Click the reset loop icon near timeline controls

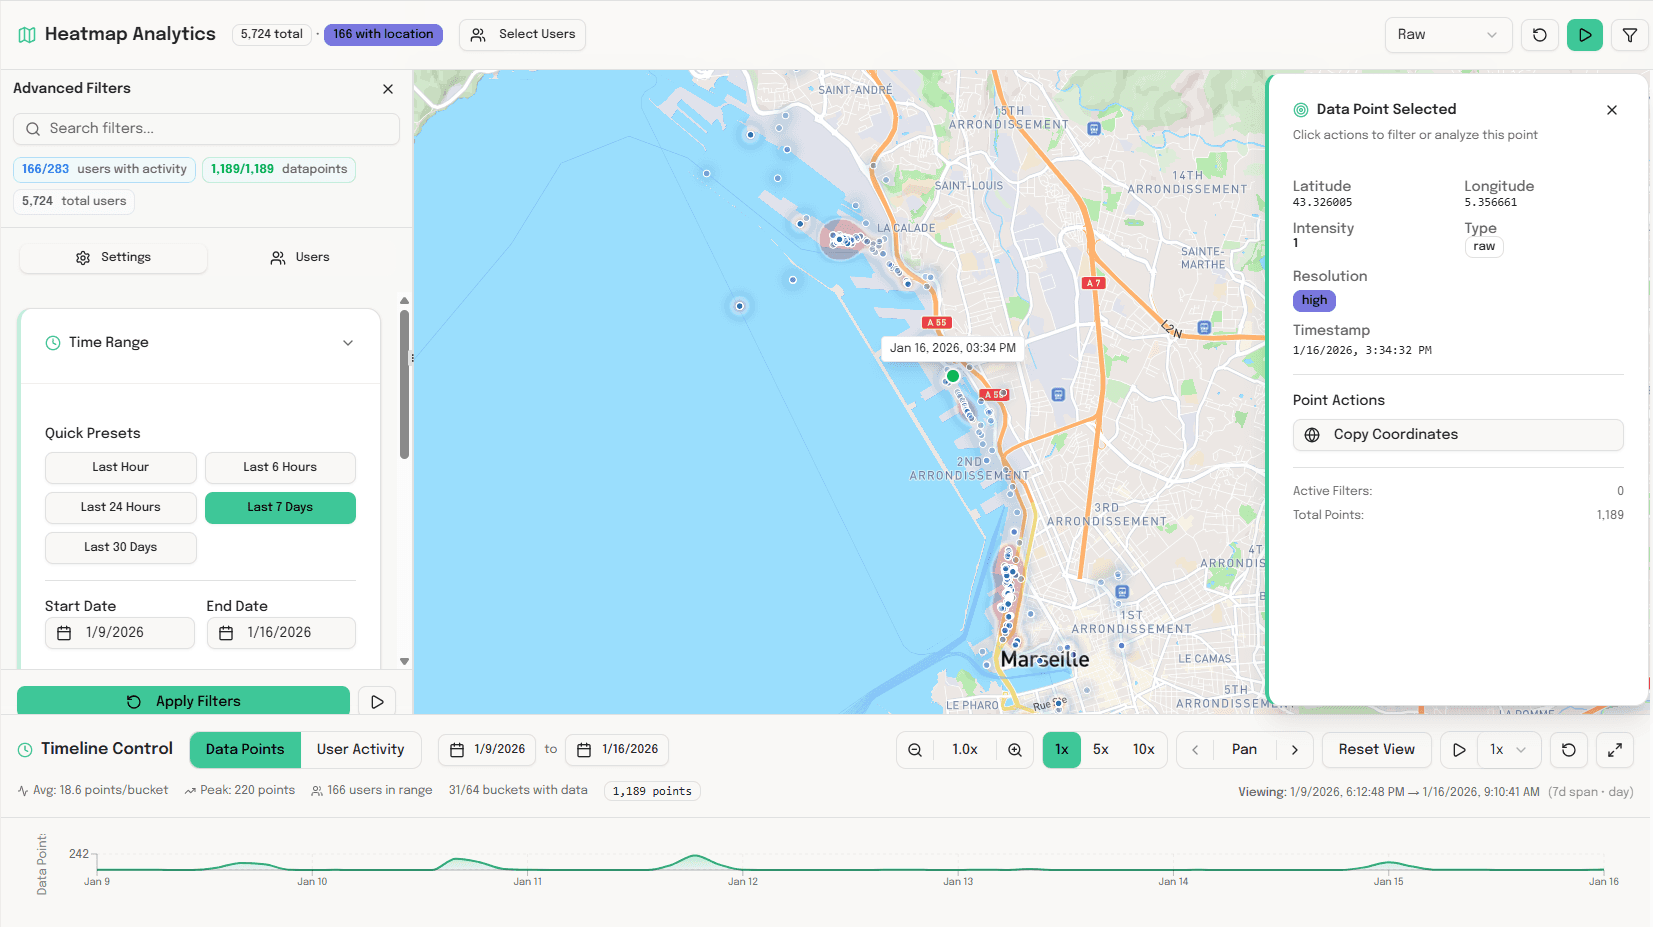coord(1568,750)
